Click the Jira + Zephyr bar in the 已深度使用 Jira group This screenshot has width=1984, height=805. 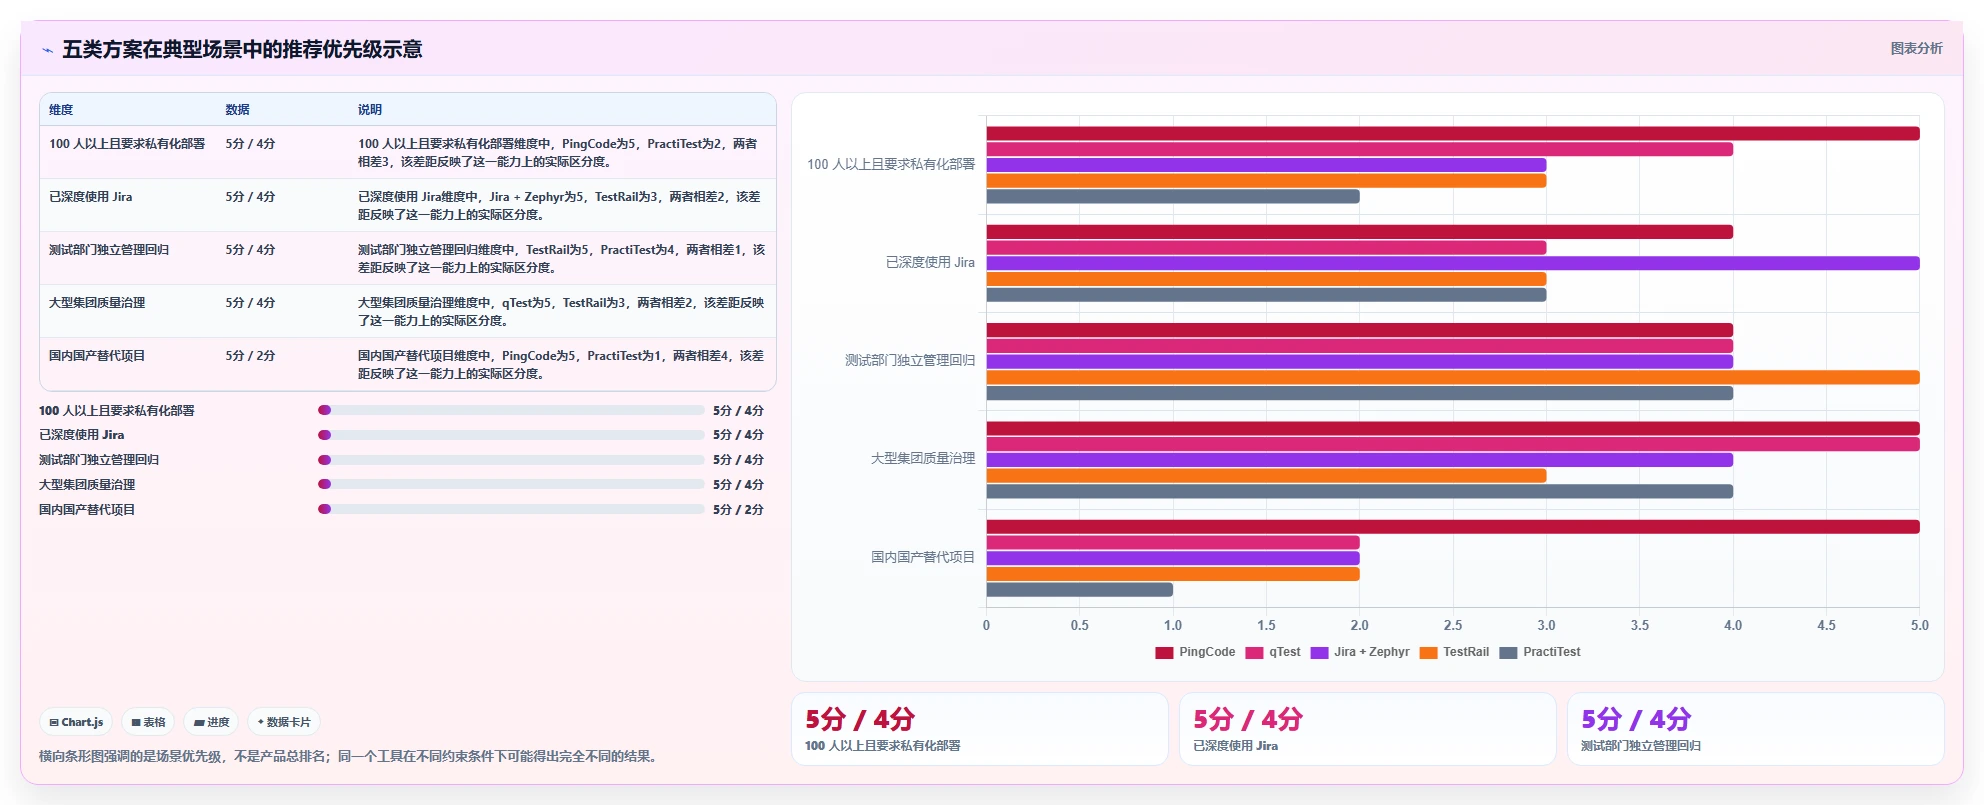point(1453,264)
